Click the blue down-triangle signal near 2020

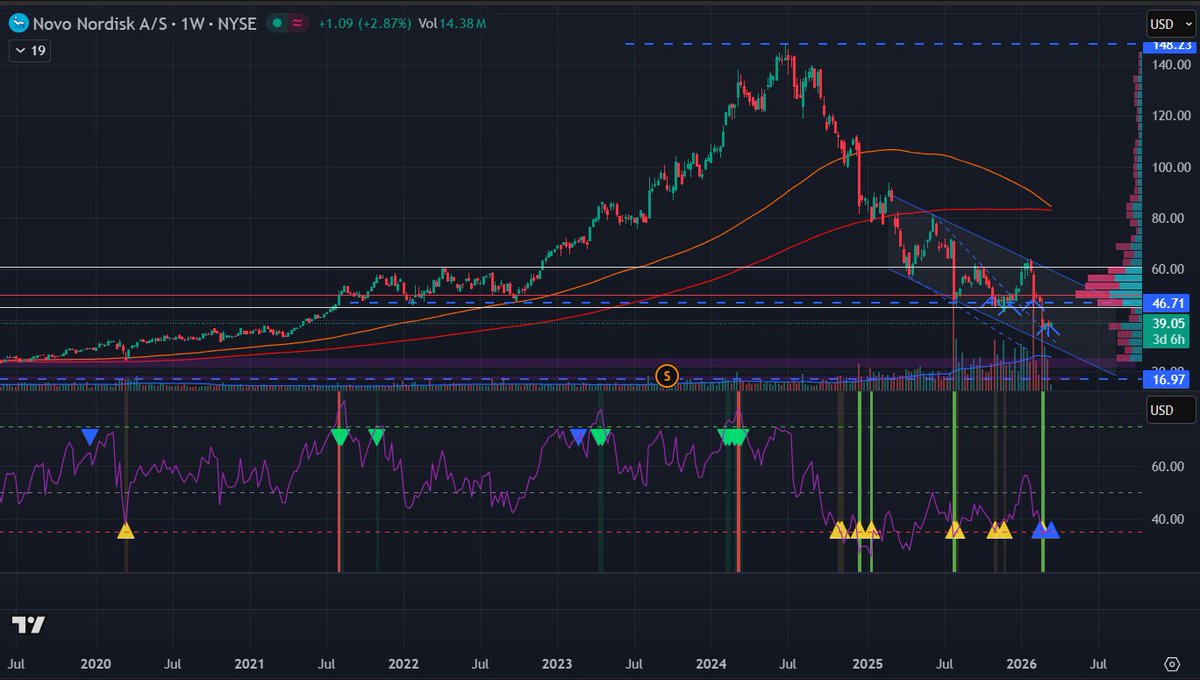[x=90, y=436]
